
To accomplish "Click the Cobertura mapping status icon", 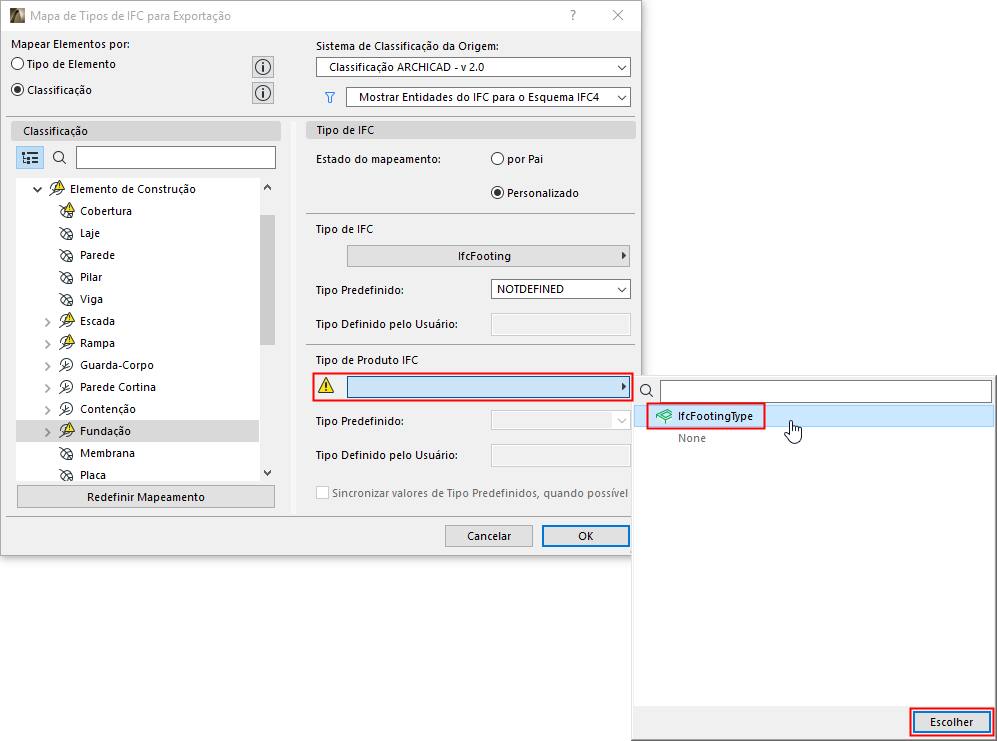I will [67, 211].
